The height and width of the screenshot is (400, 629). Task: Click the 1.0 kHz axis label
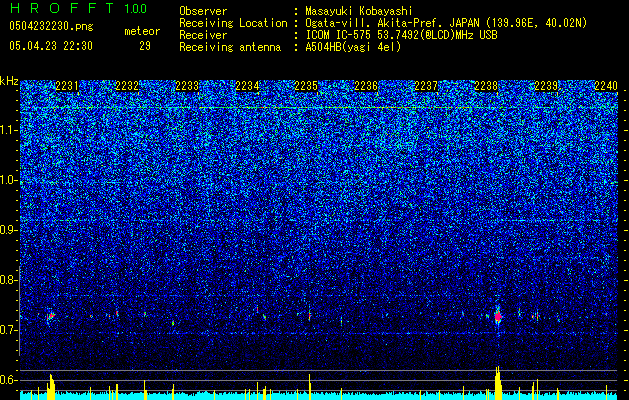click(8, 180)
